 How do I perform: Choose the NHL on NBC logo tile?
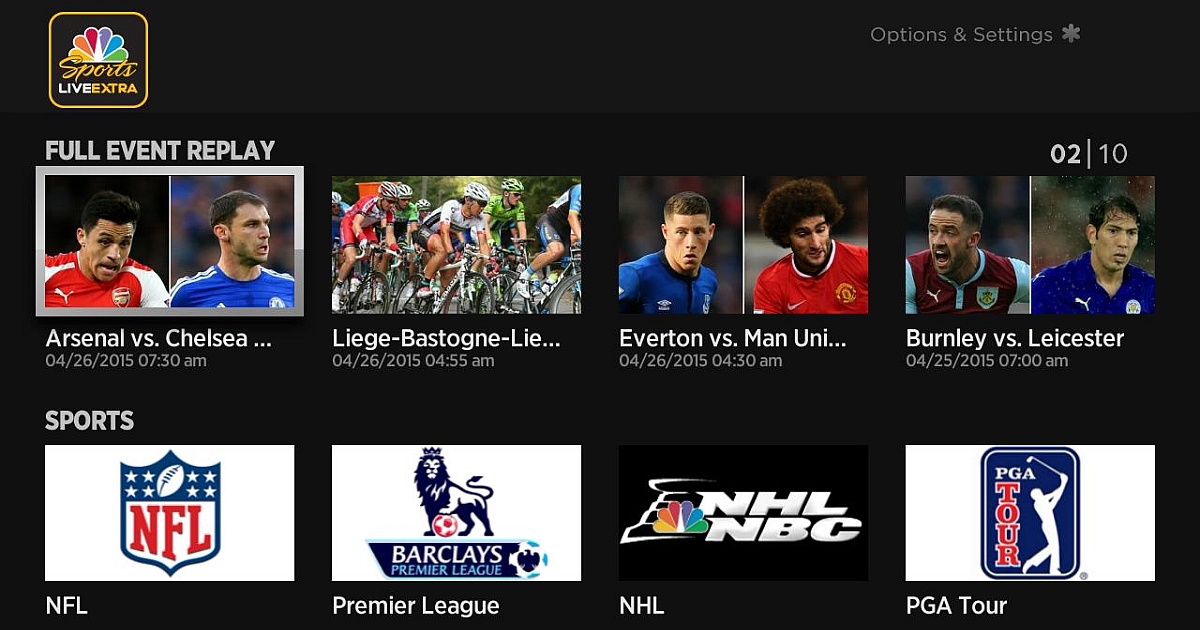pyautogui.click(x=743, y=513)
